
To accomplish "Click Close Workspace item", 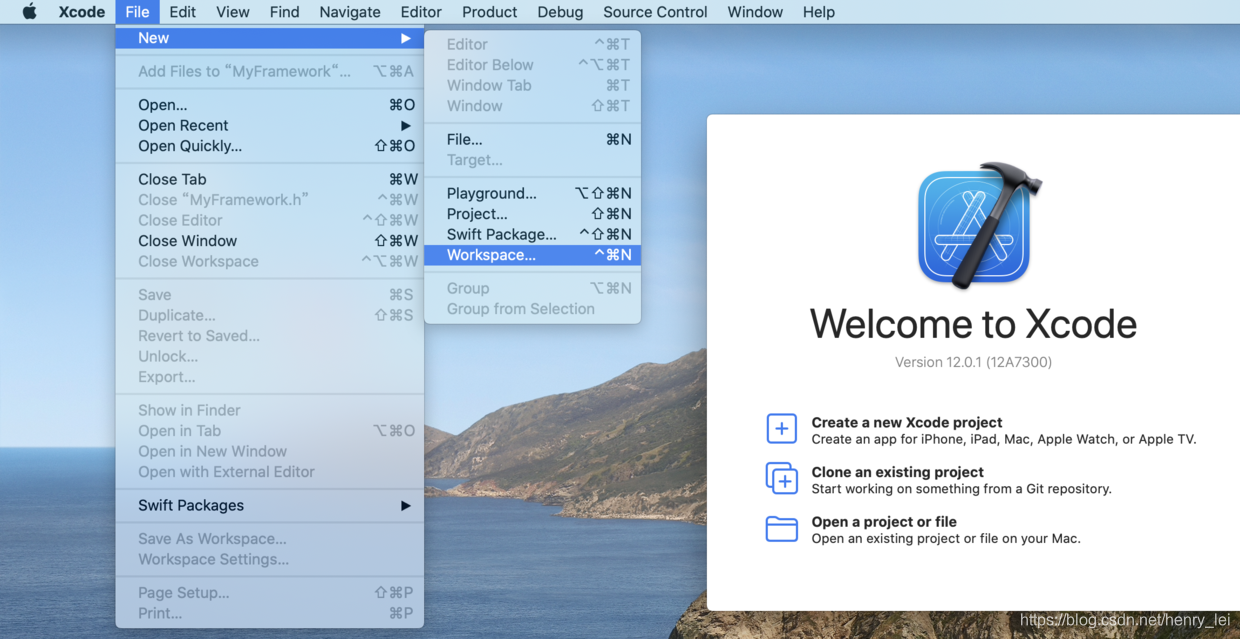I will (x=269, y=261).
